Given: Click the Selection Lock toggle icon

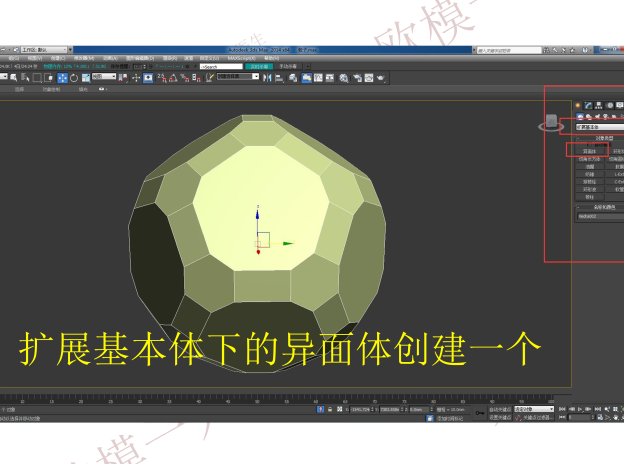Looking at the screenshot, I should 330,409.
